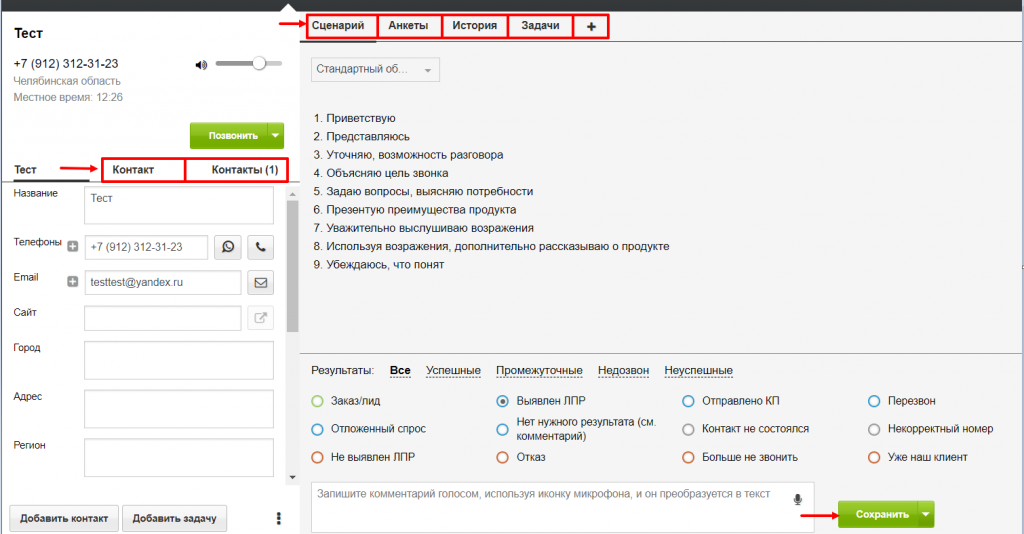Open the История tab

474,26
